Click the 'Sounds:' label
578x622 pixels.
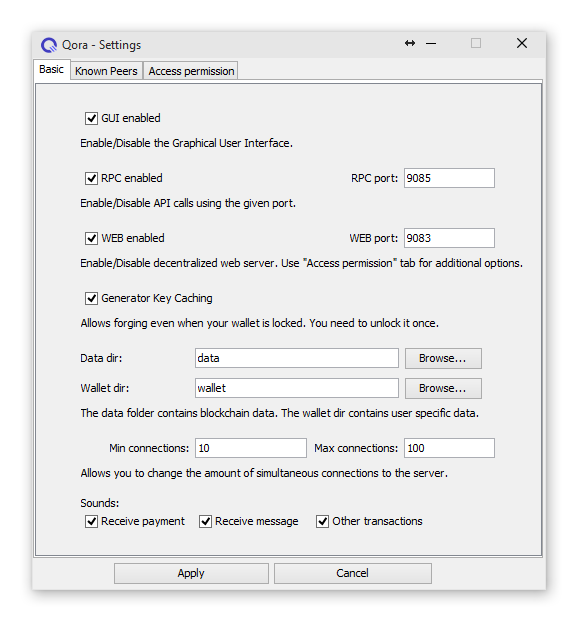pyautogui.click(x=100, y=503)
